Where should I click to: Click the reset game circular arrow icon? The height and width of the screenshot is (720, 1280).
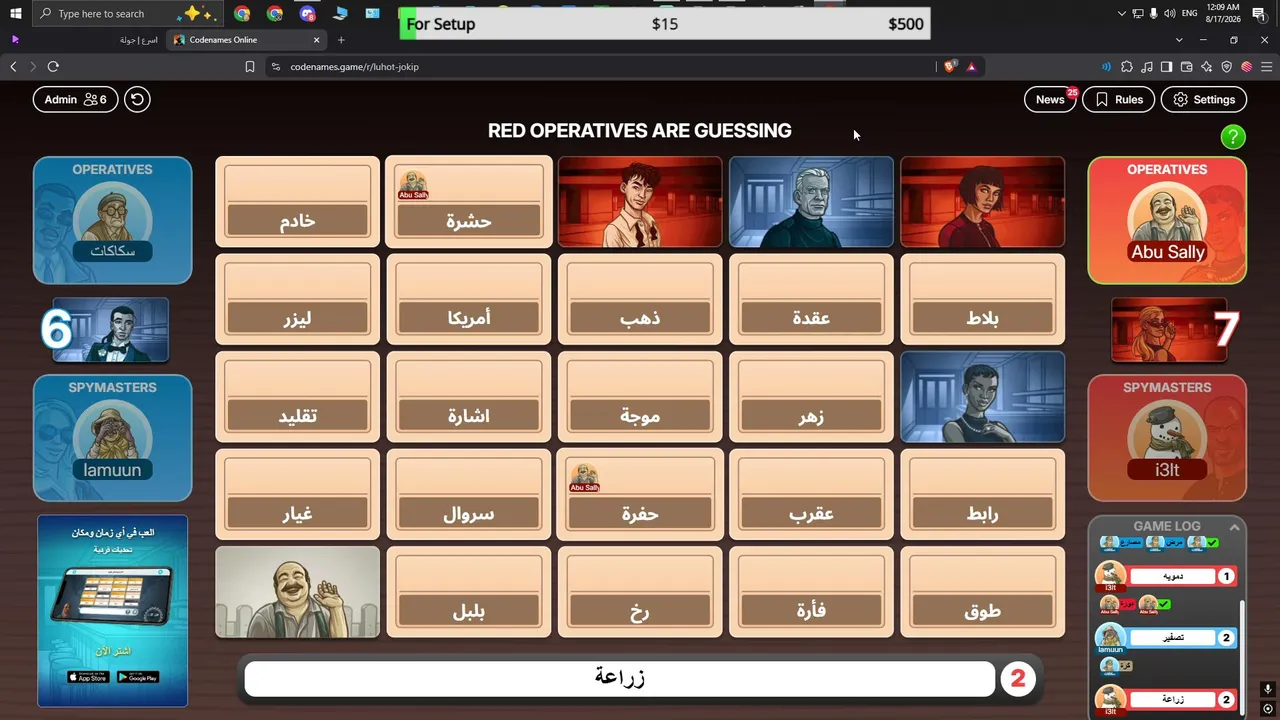click(x=137, y=99)
